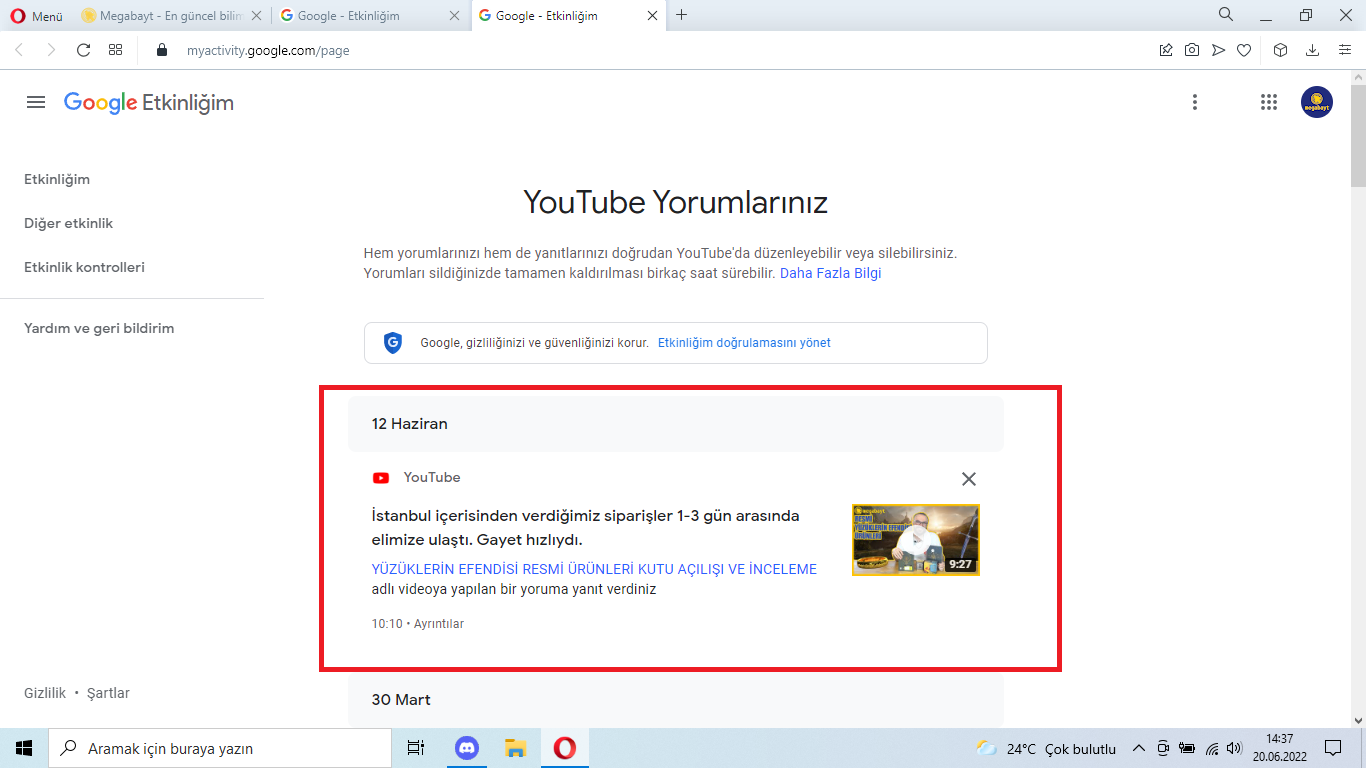Open a new browser tab
Image resolution: width=1366 pixels, height=768 pixels.
tap(681, 16)
